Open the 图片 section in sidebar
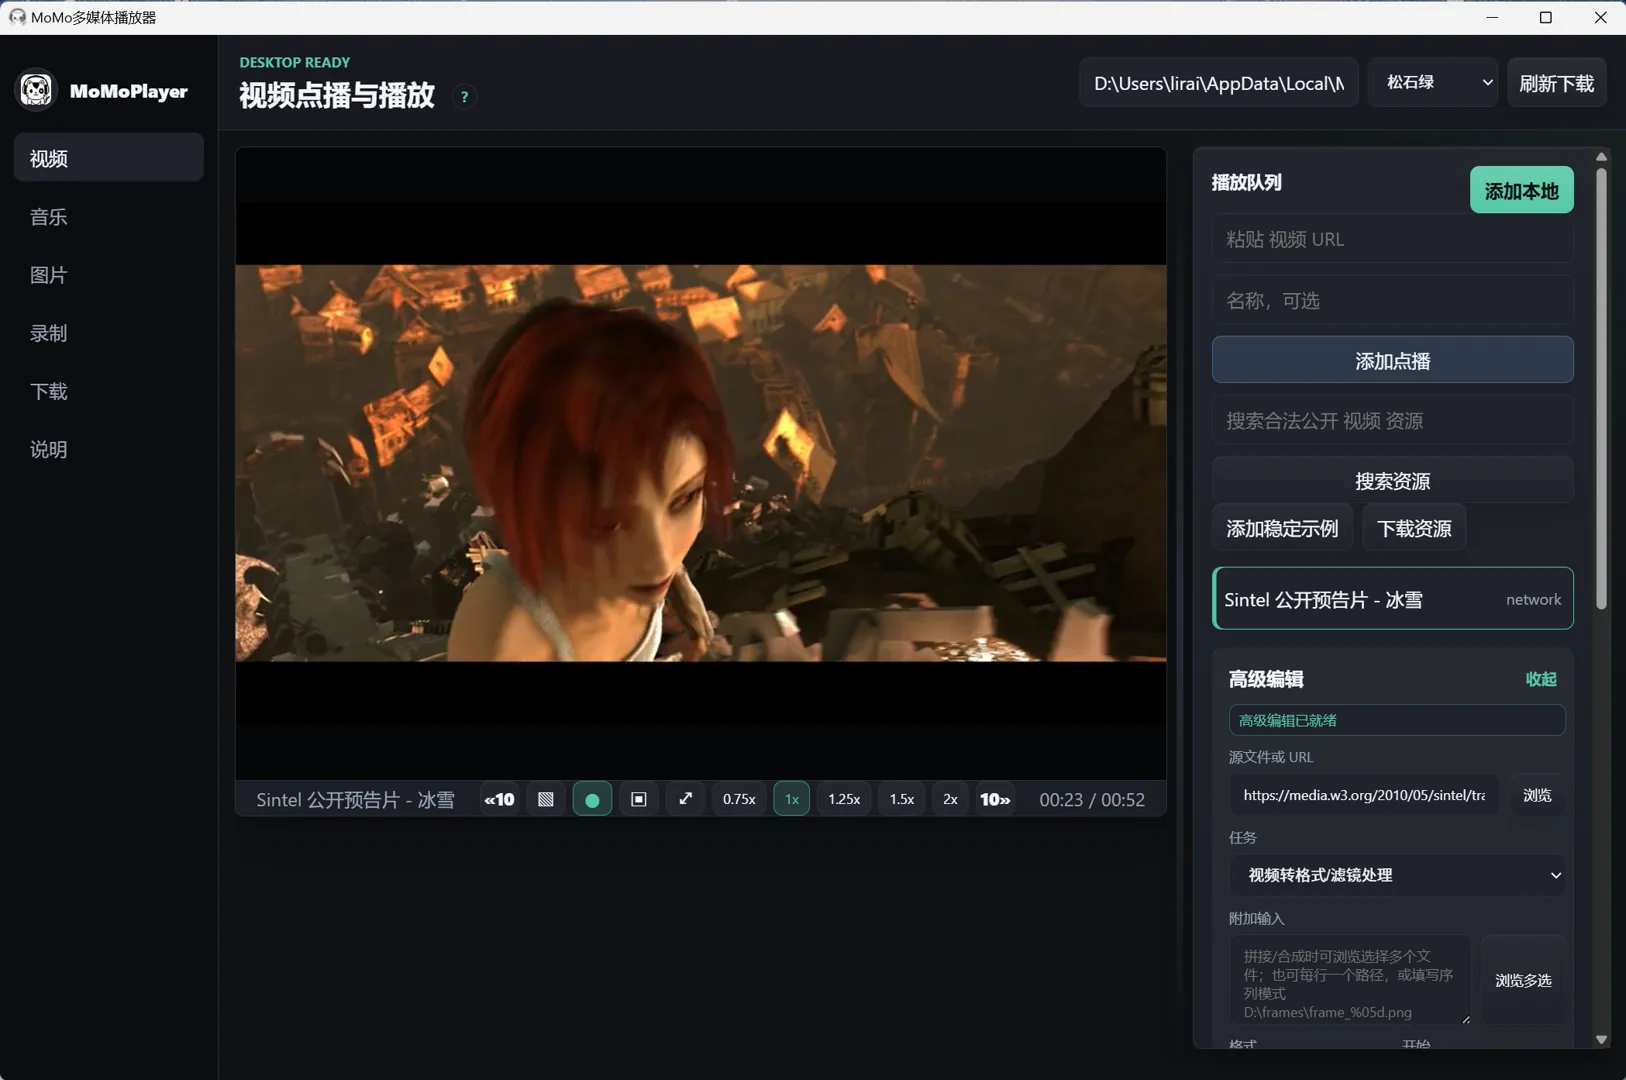Screen dimensions: 1626x1080 click(x=109, y=274)
